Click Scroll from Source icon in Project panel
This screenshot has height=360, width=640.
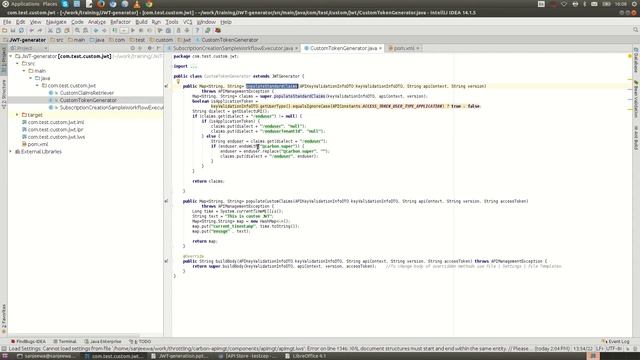(133, 48)
